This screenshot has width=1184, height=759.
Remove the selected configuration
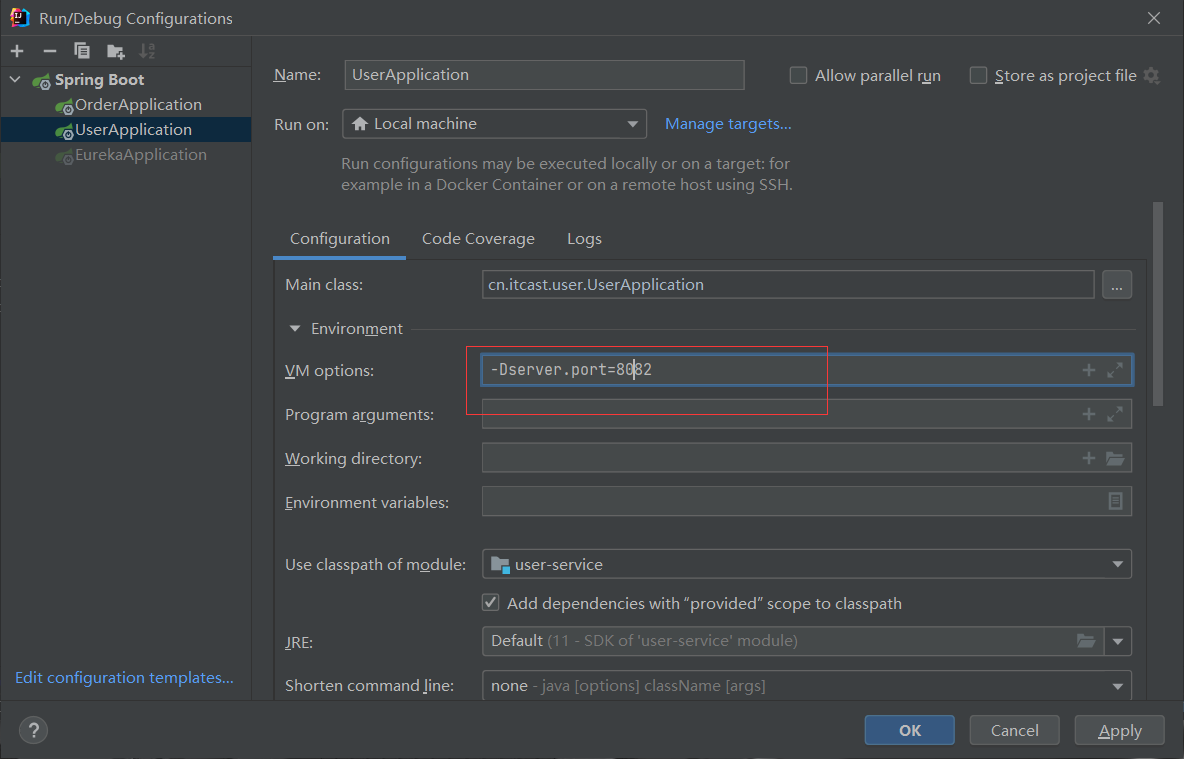(50, 51)
